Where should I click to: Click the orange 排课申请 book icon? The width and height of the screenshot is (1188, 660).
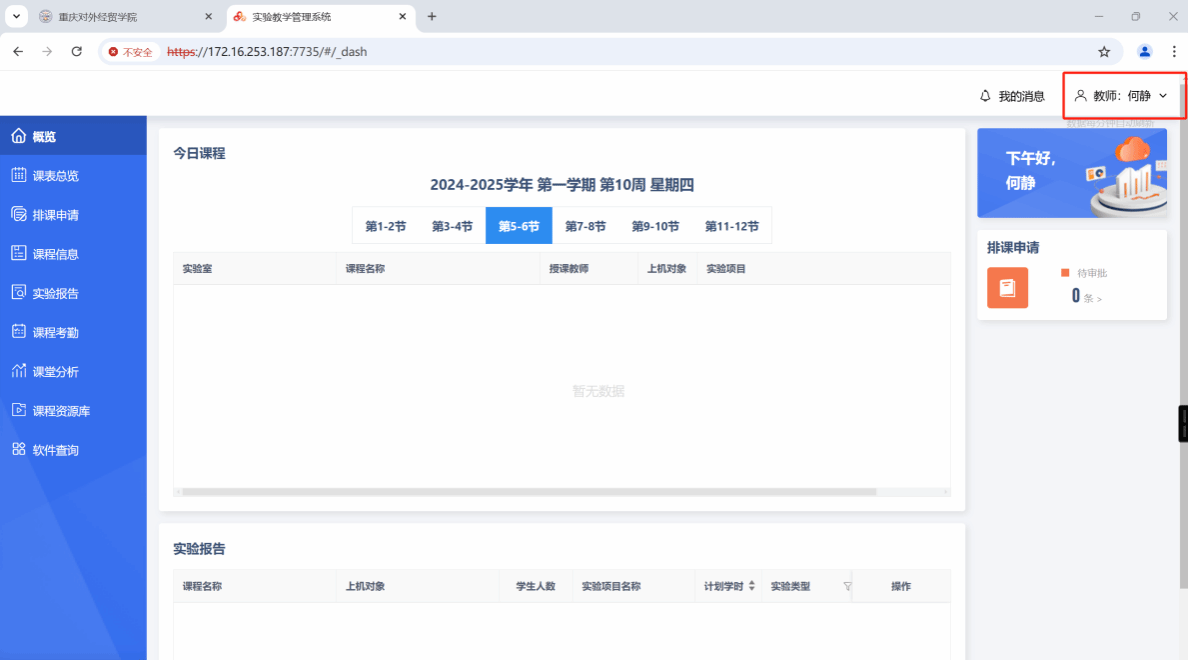(1007, 288)
